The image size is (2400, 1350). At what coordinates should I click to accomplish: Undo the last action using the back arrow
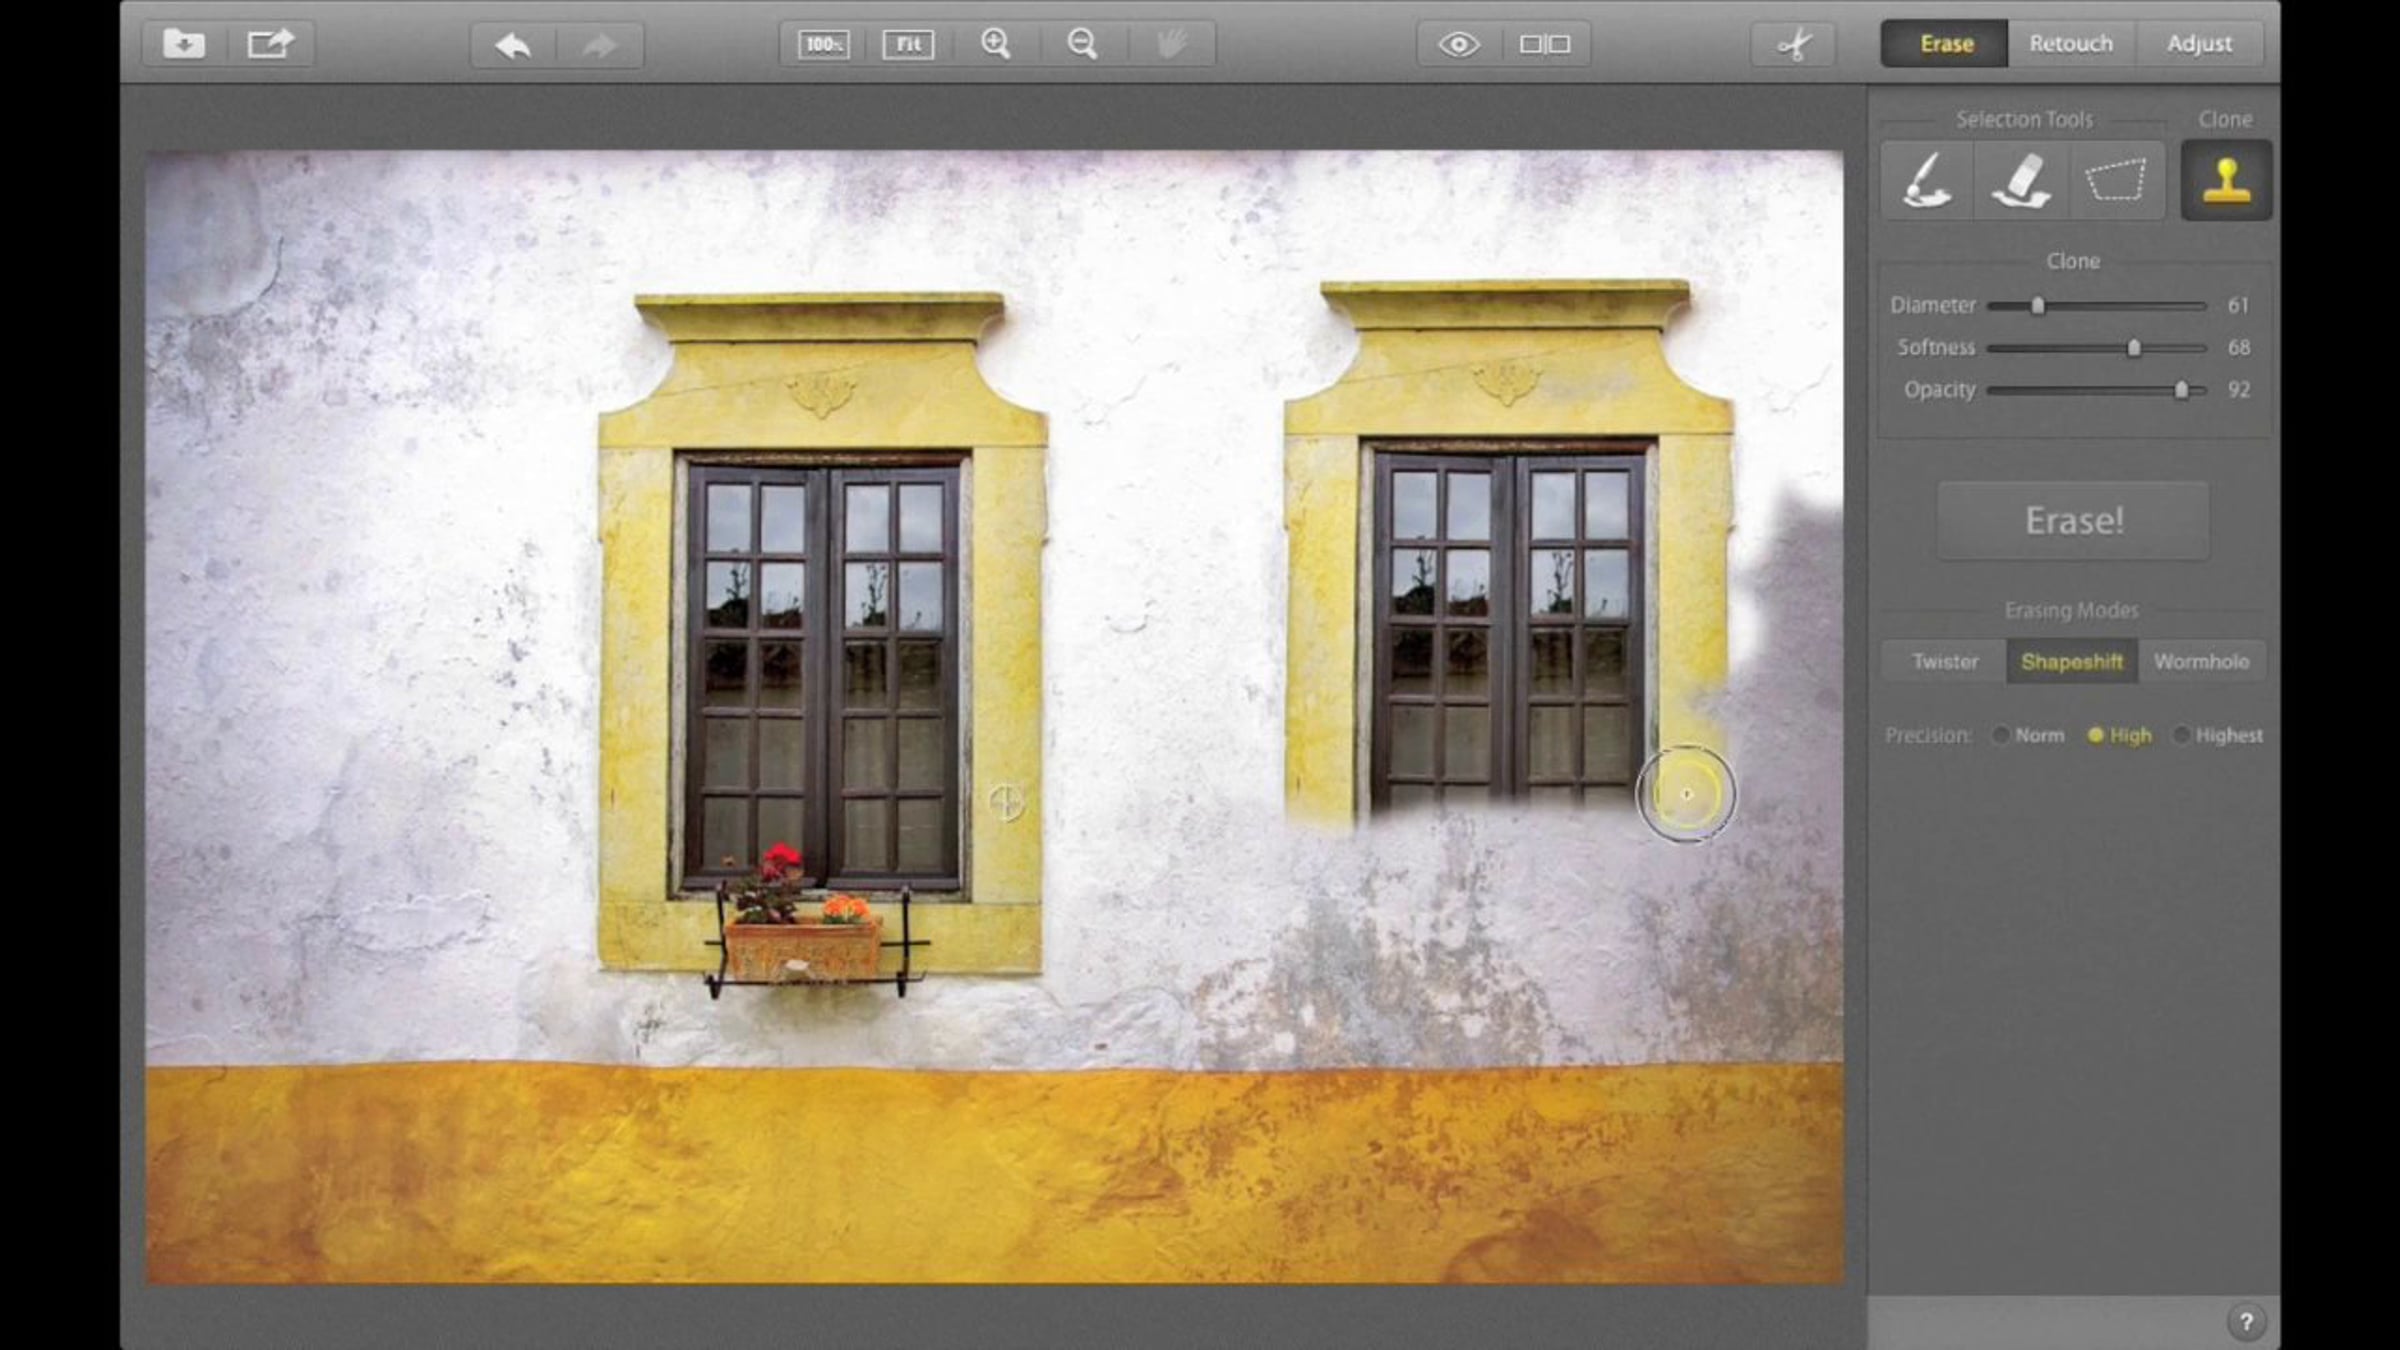click(513, 45)
